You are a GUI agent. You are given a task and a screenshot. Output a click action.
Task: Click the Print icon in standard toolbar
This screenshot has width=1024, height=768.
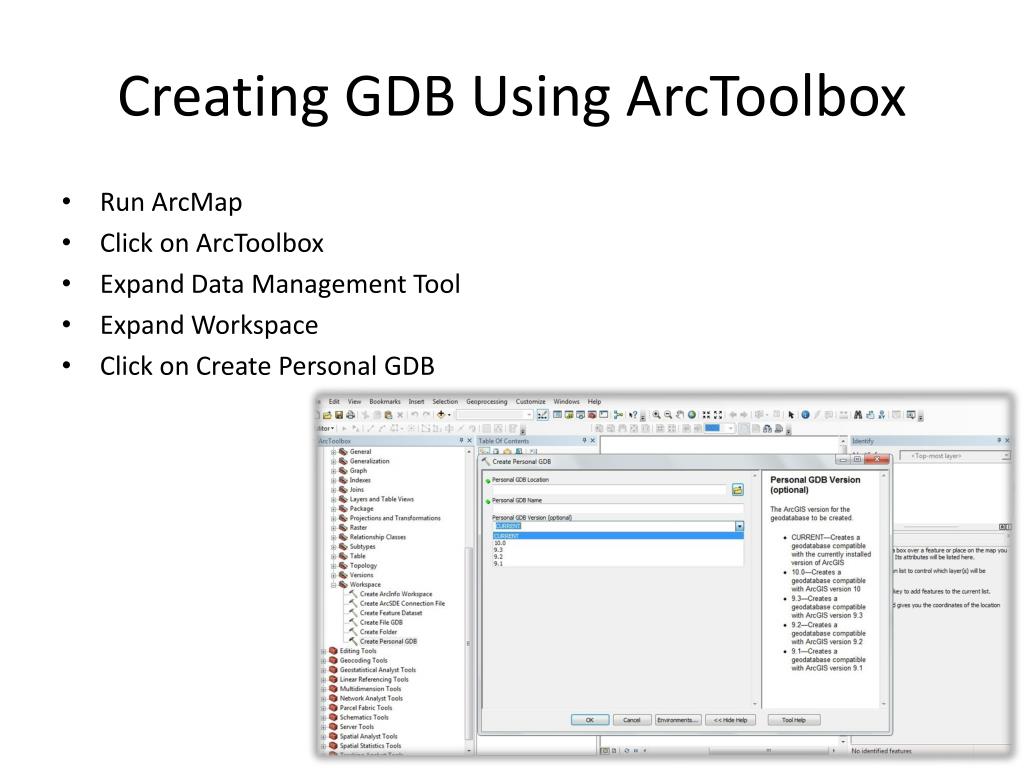[x=351, y=415]
